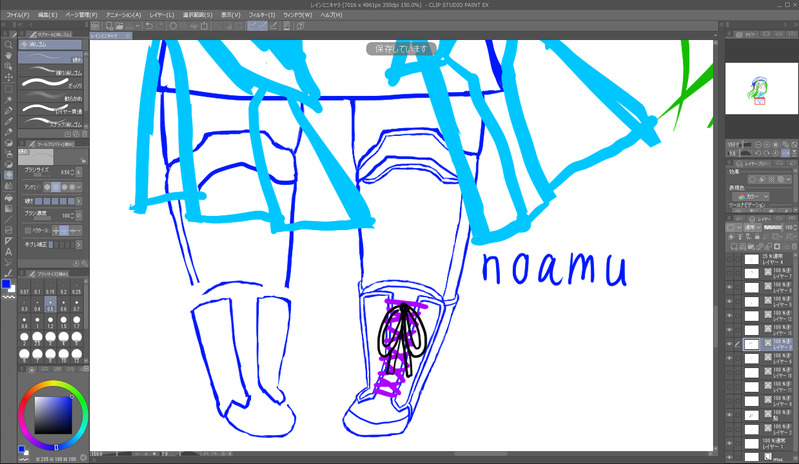Select the Figure line tool
This screenshot has width=799, height=464.
point(8,219)
